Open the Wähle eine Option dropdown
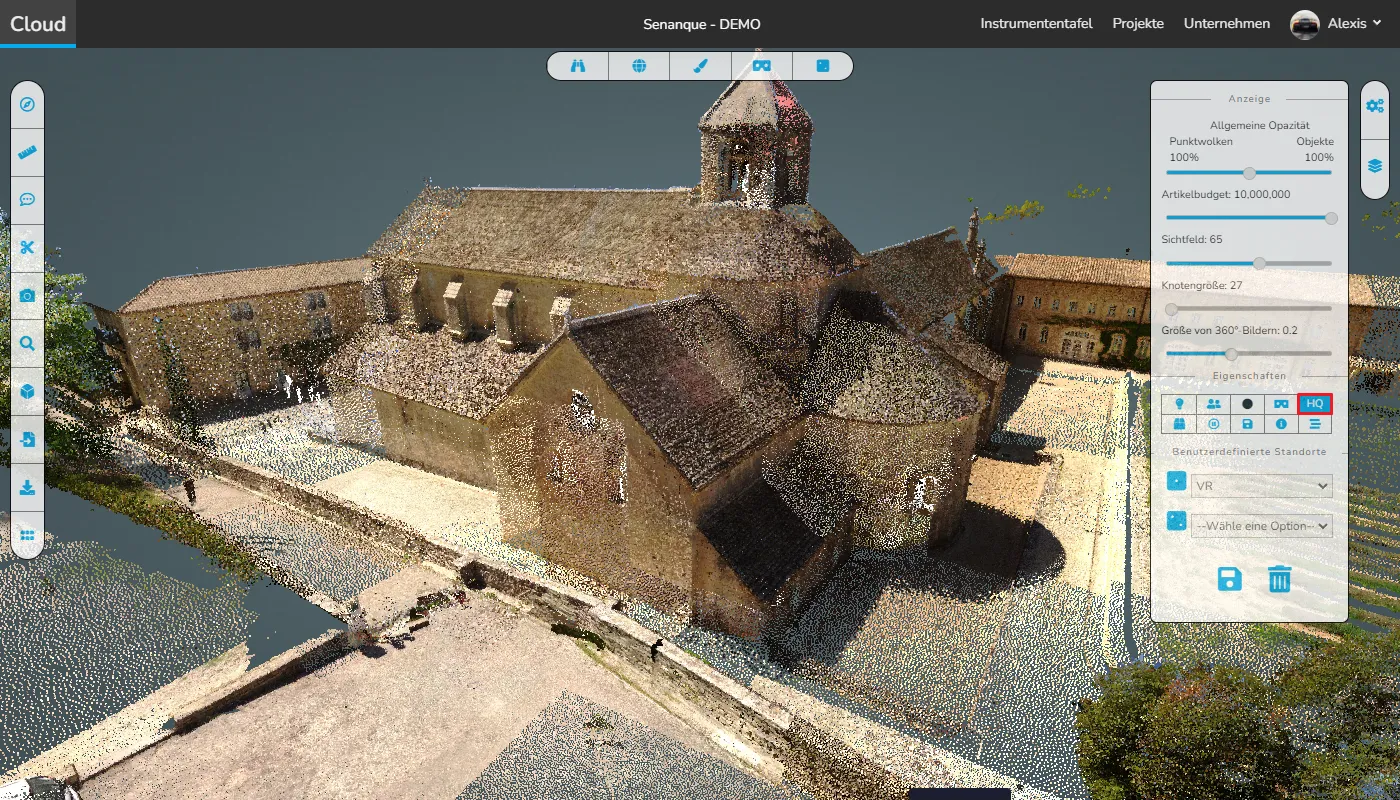The width and height of the screenshot is (1400, 800). (1262, 525)
